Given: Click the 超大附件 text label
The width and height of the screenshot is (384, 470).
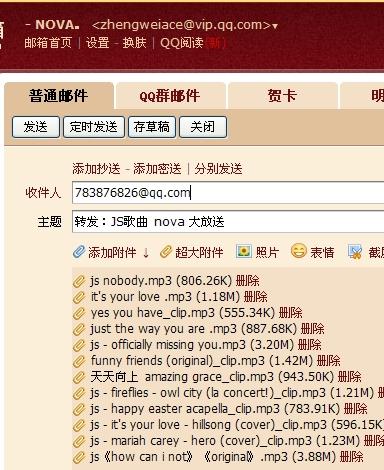Looking at the screenshot, I should (x=199, y=253).
